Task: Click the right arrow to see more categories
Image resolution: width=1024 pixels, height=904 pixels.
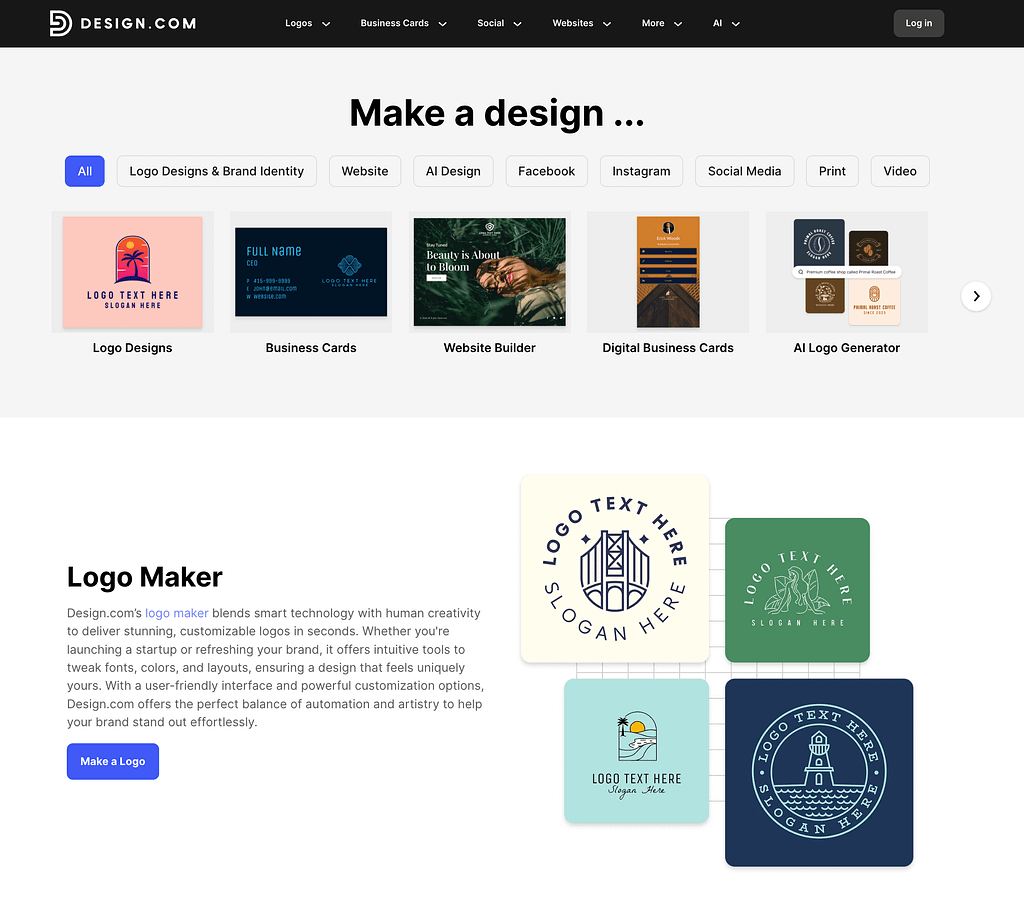Action: (975, 296)
